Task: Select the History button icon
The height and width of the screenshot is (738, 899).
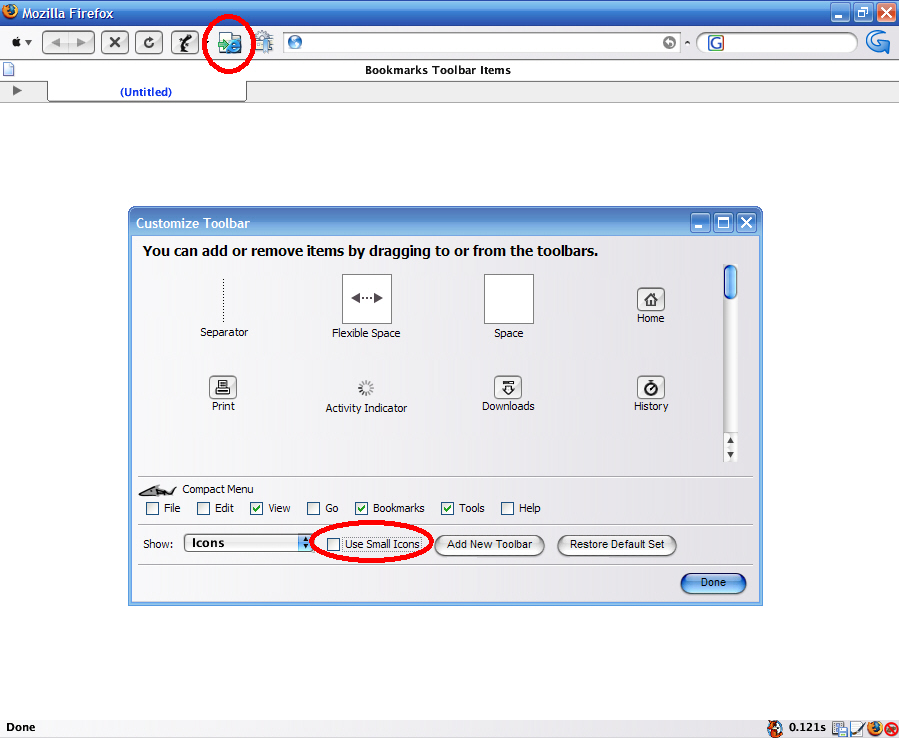Action: coord(651,387)
